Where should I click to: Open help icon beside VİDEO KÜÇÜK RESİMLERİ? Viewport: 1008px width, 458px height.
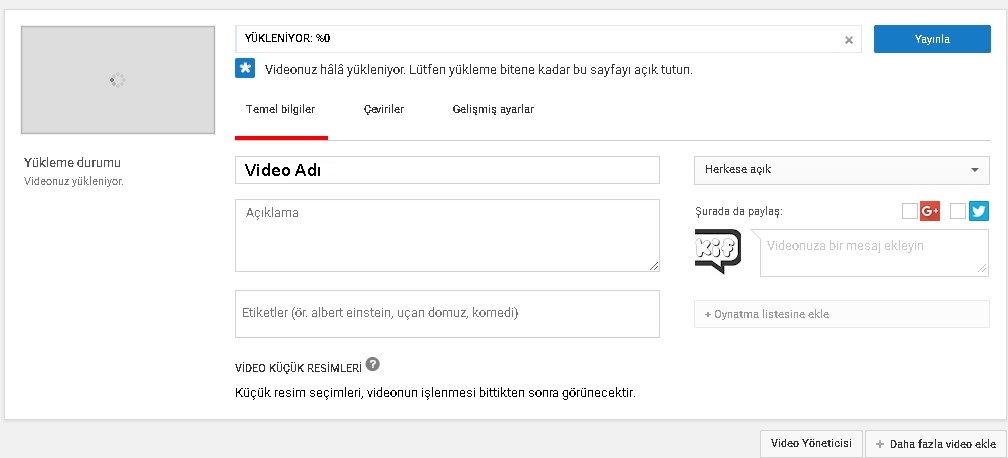(x=373, y=365)
